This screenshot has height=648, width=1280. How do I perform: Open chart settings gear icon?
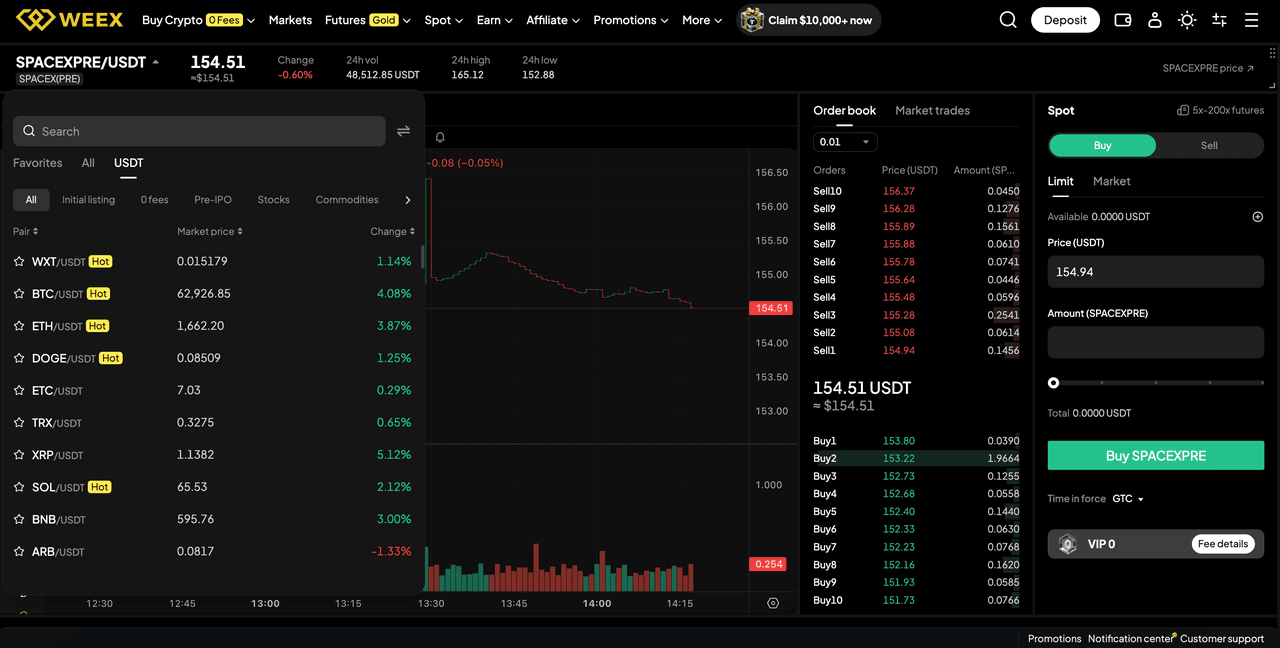point(773,603)
